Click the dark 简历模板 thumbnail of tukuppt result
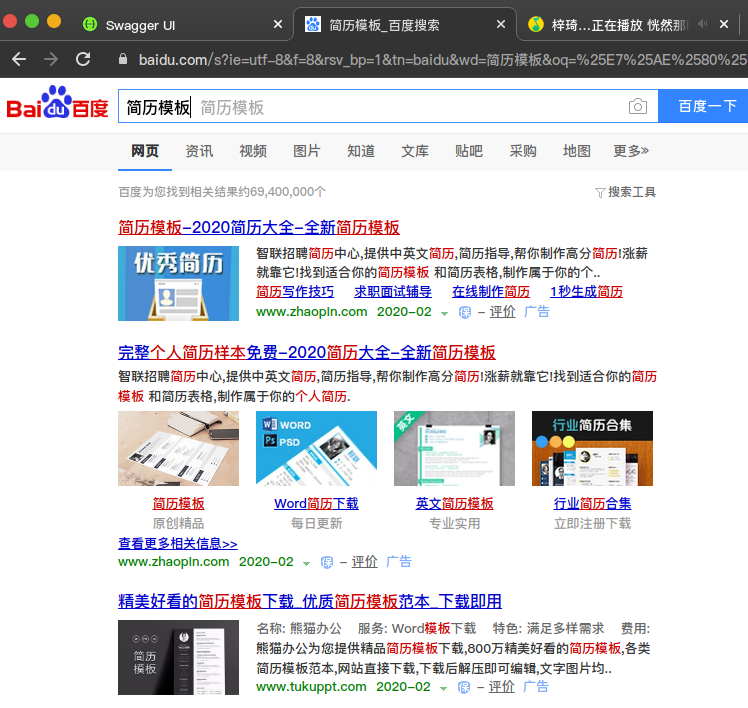This screenshot has height=708, width=748. [x=178, y=657]
